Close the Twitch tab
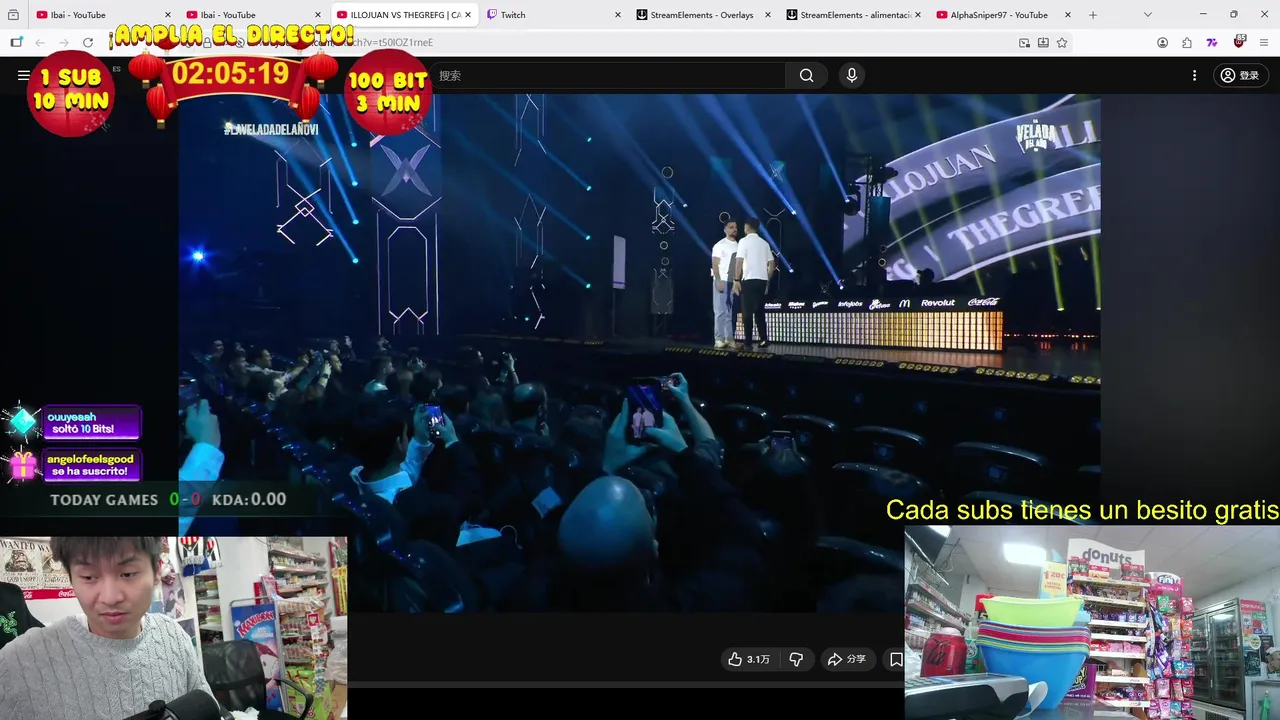 617,15
